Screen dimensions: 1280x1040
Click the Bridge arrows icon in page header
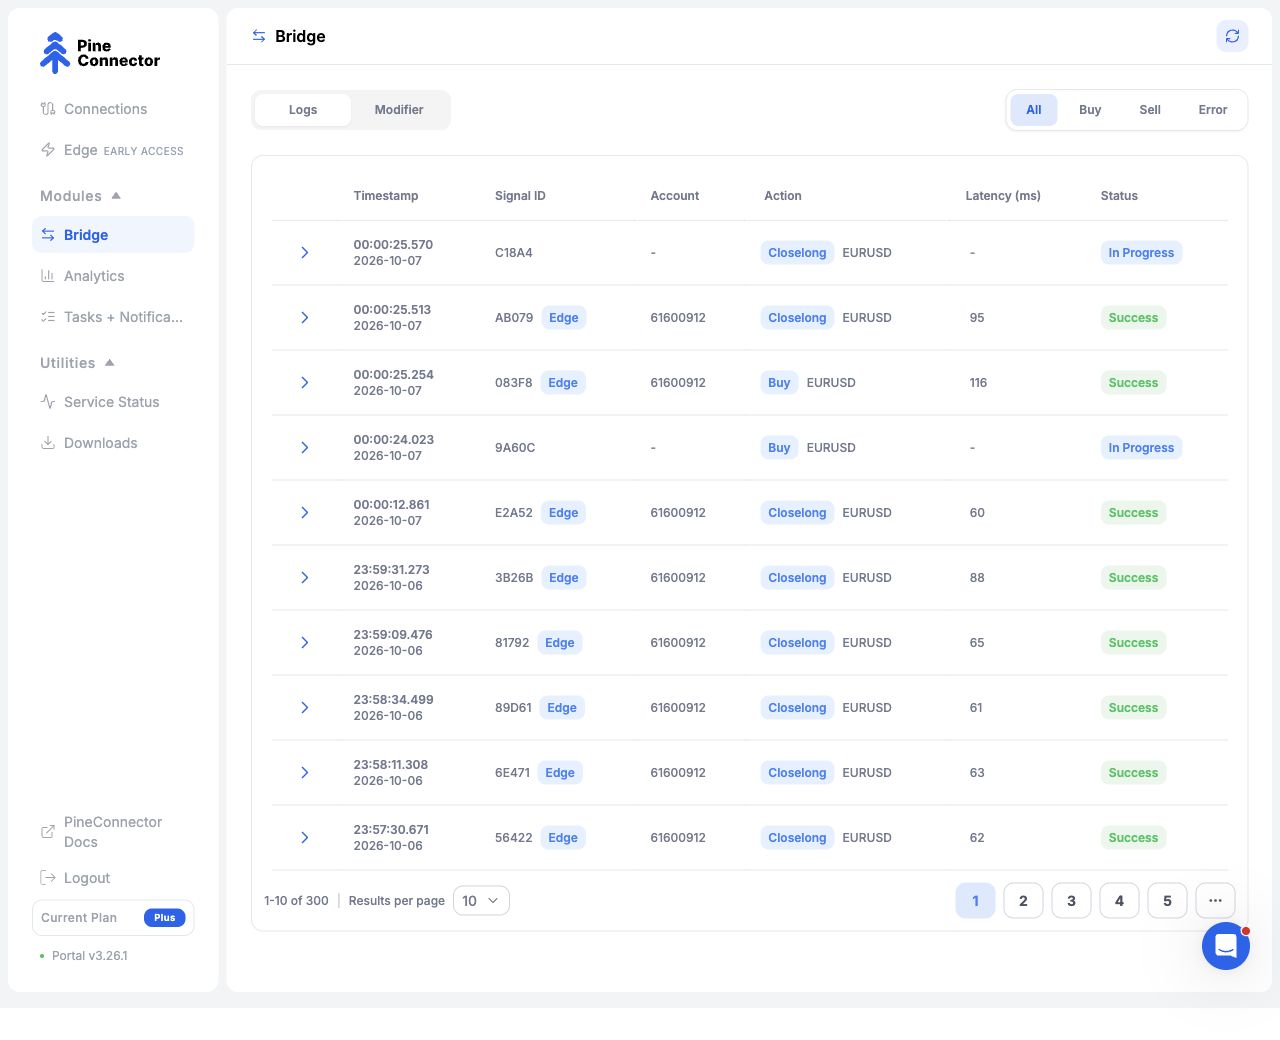(259, 36)
